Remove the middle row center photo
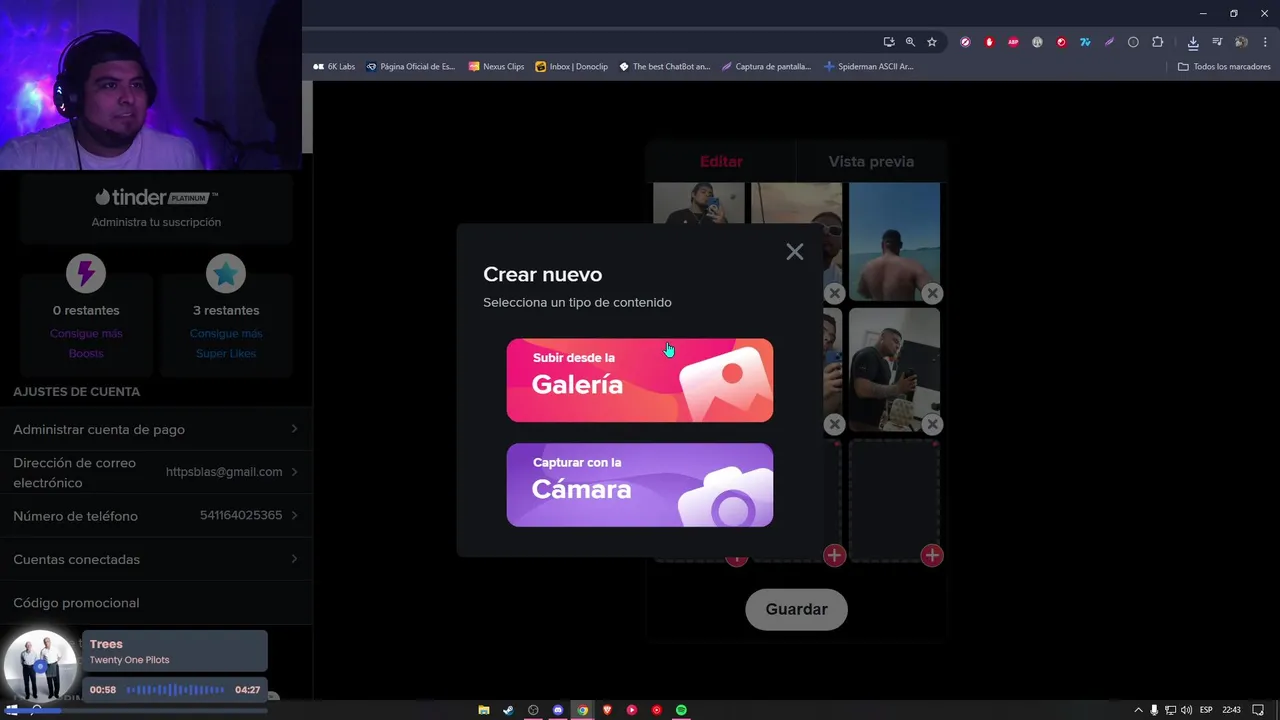This screenshot has width=1280, height=720. (x=834, y=424)
